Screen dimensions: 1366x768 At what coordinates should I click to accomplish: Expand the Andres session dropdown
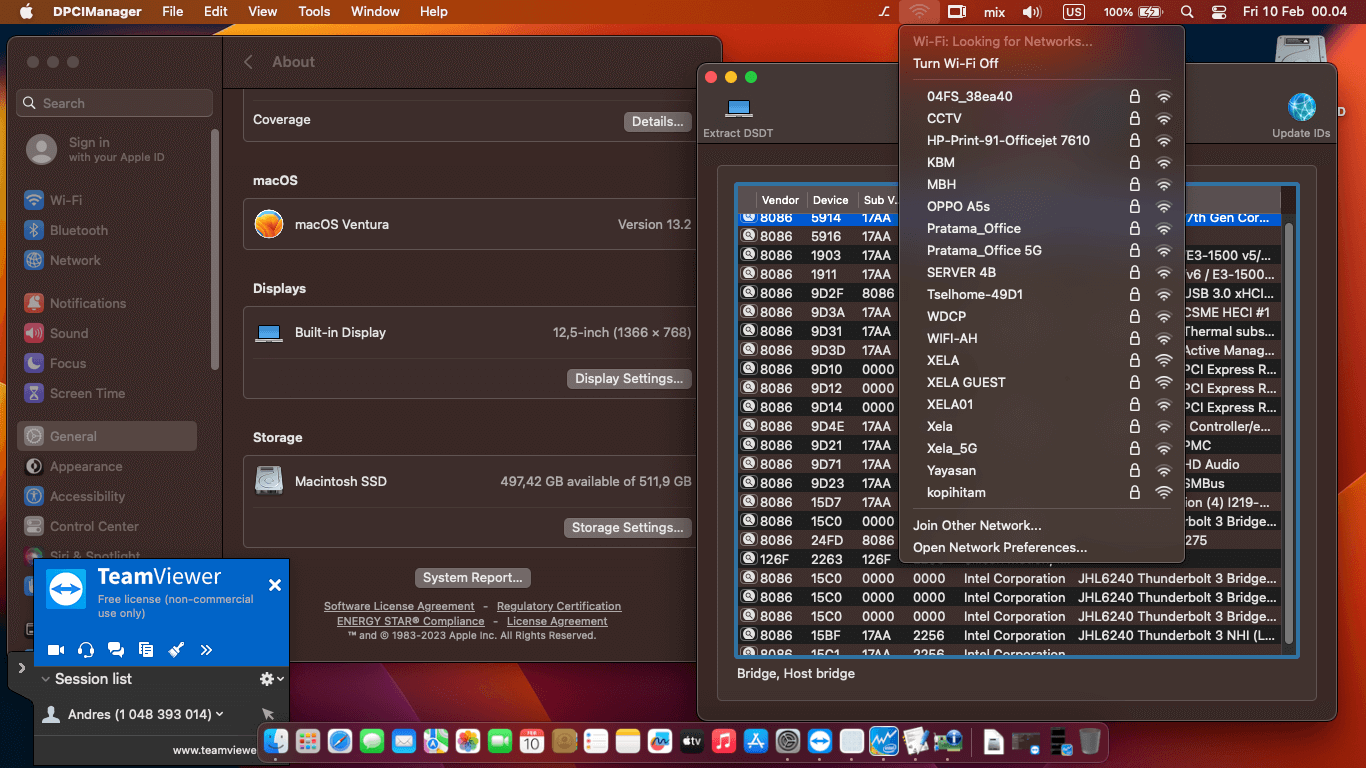[x=220, y=714]
